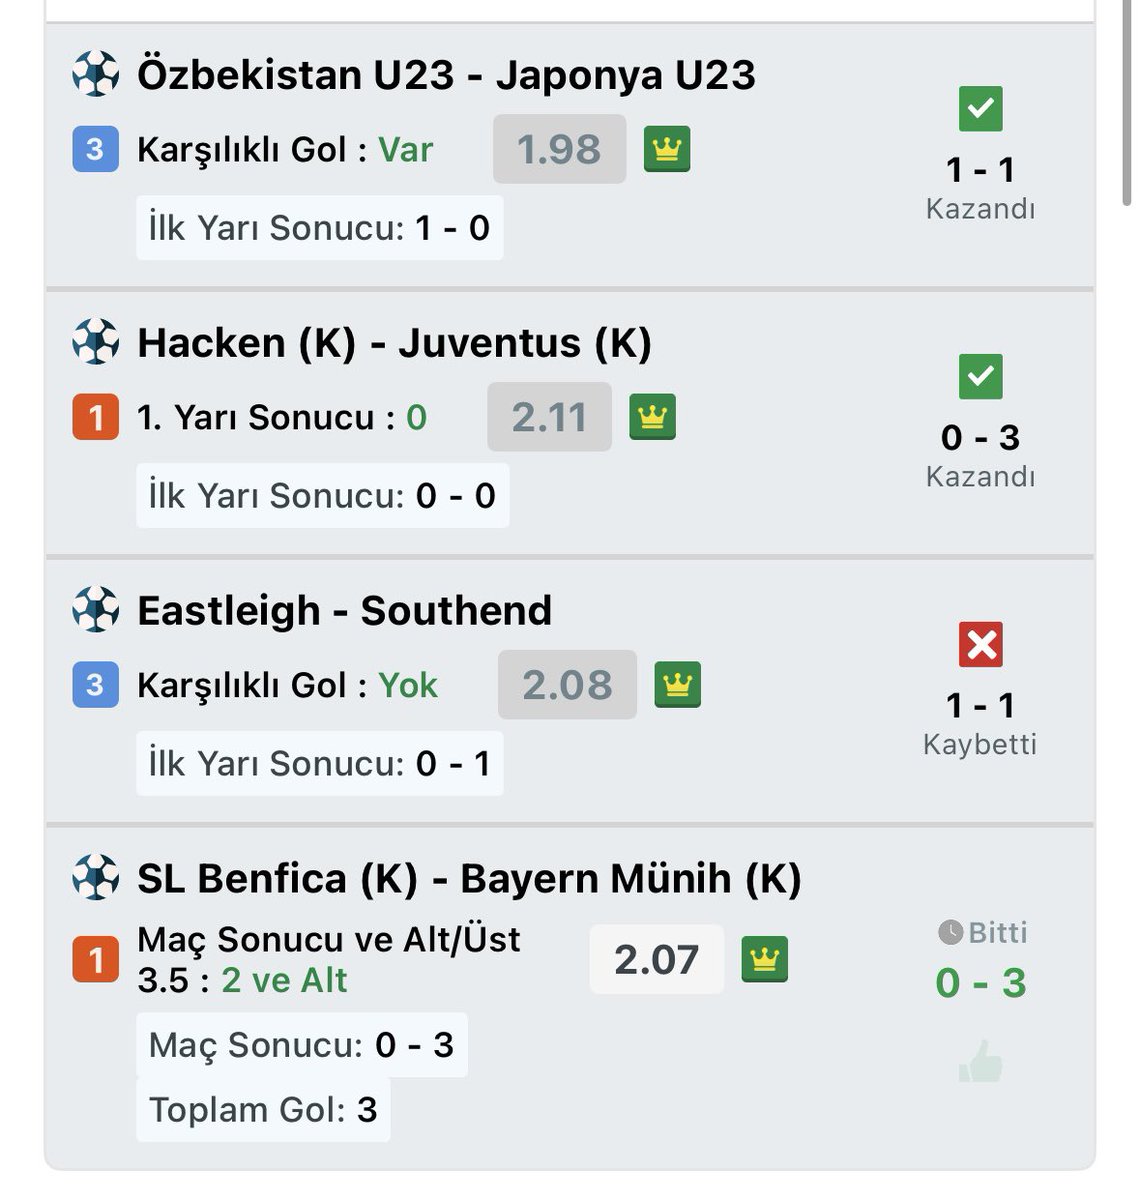
Task: Select the 2.08 odds box
Action: 567,685
